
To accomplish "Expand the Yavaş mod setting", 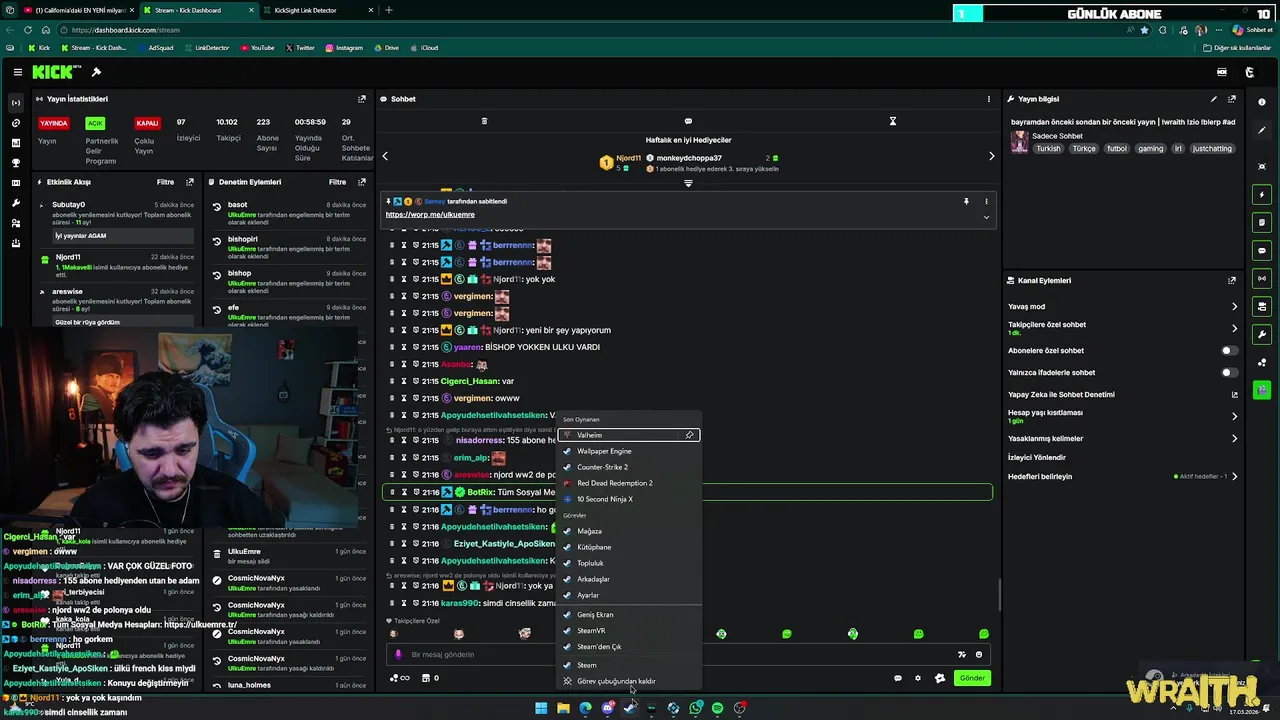I will tap(1234, 307).
